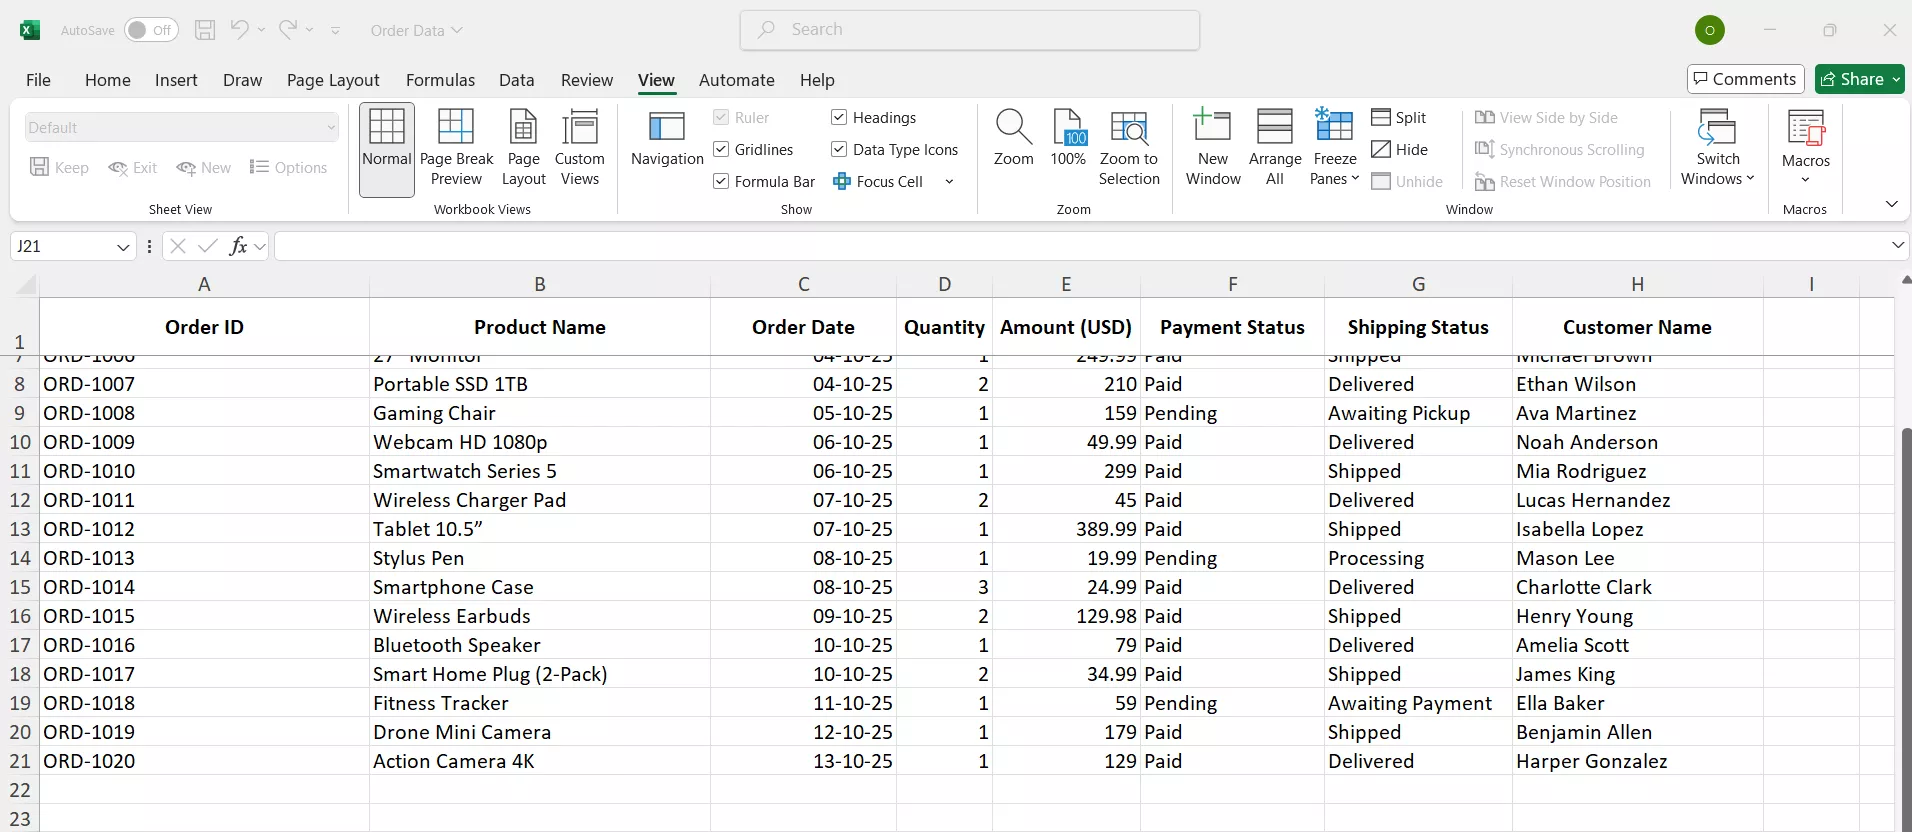Expand the Switch Windows menu
Viewport: 1912px width, 832px height.
point(1717,148)
